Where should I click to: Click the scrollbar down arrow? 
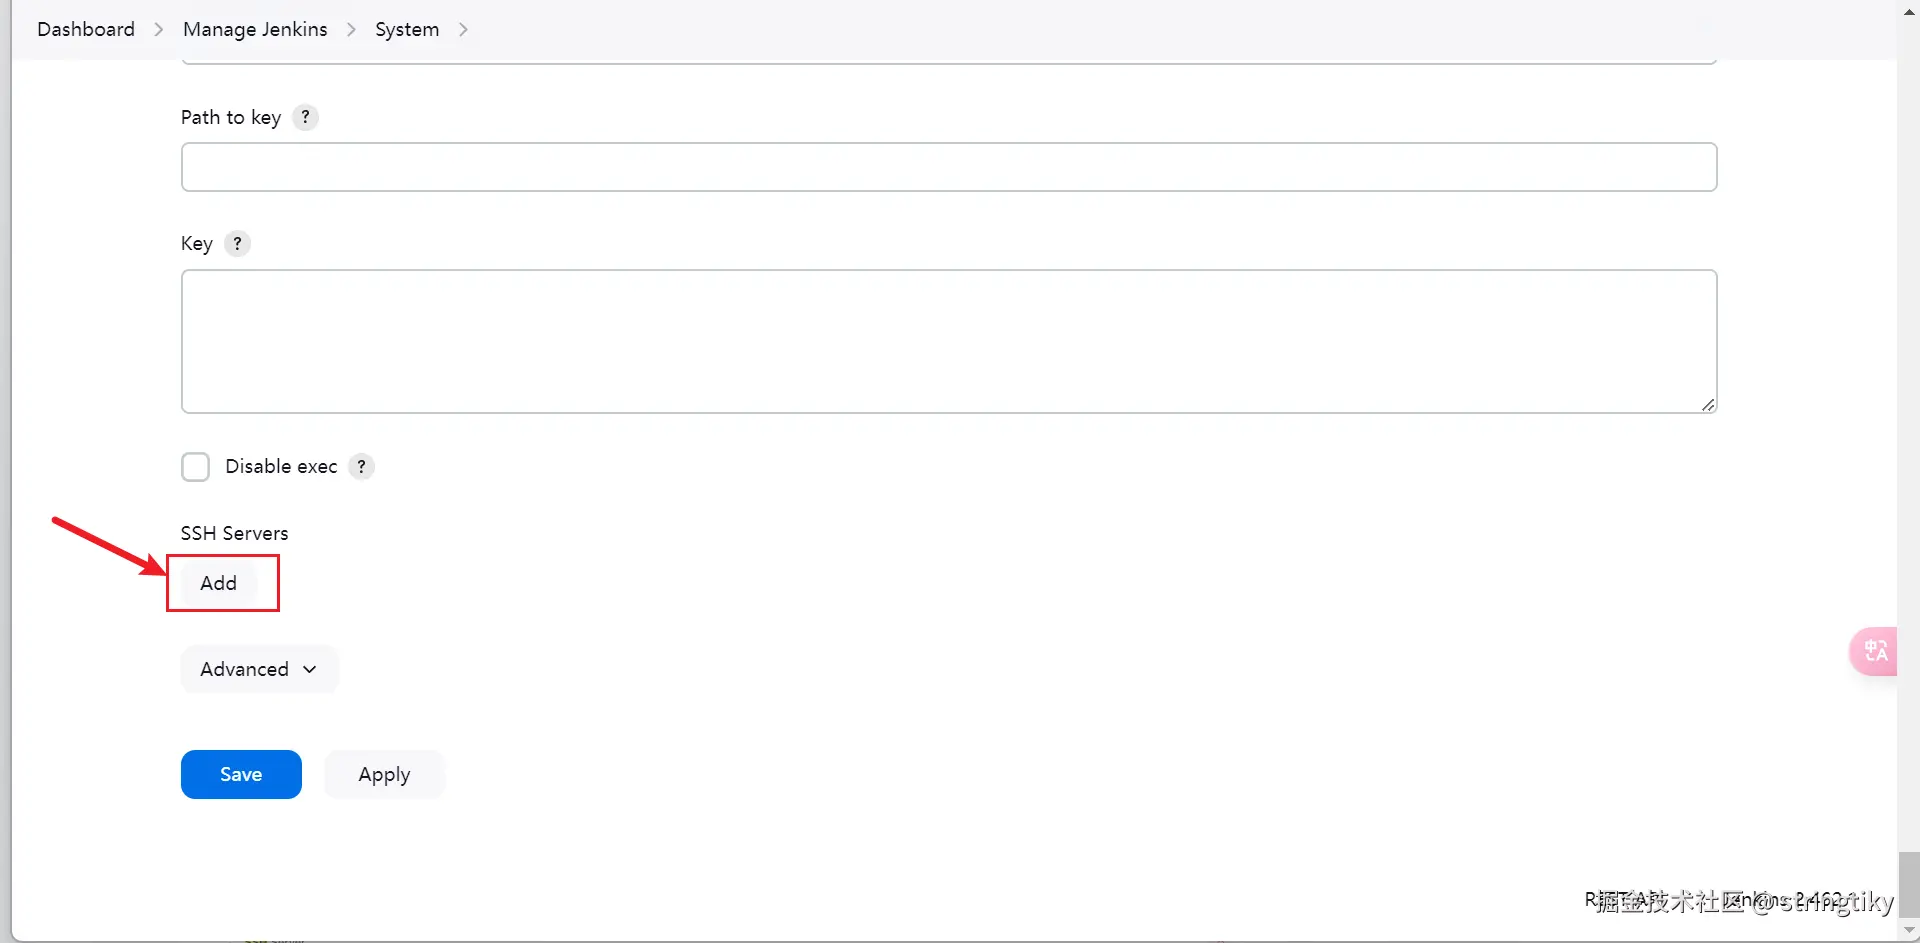point(1908,931)
